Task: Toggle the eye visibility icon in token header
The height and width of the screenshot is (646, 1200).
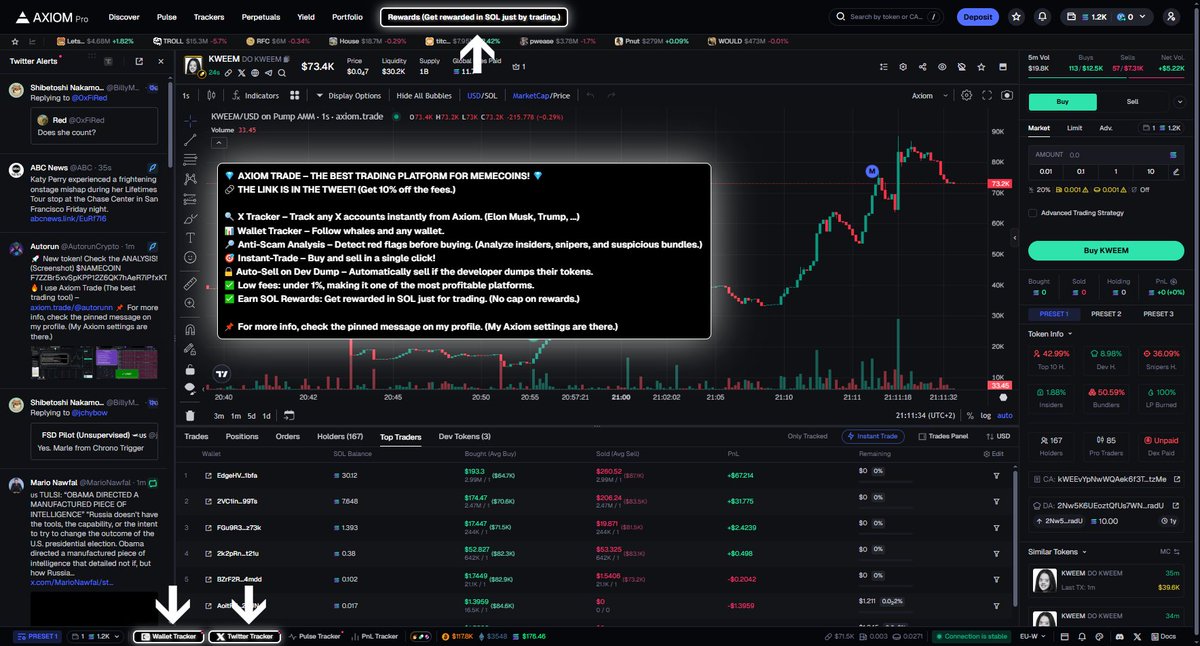Action: tap(942, 66)
